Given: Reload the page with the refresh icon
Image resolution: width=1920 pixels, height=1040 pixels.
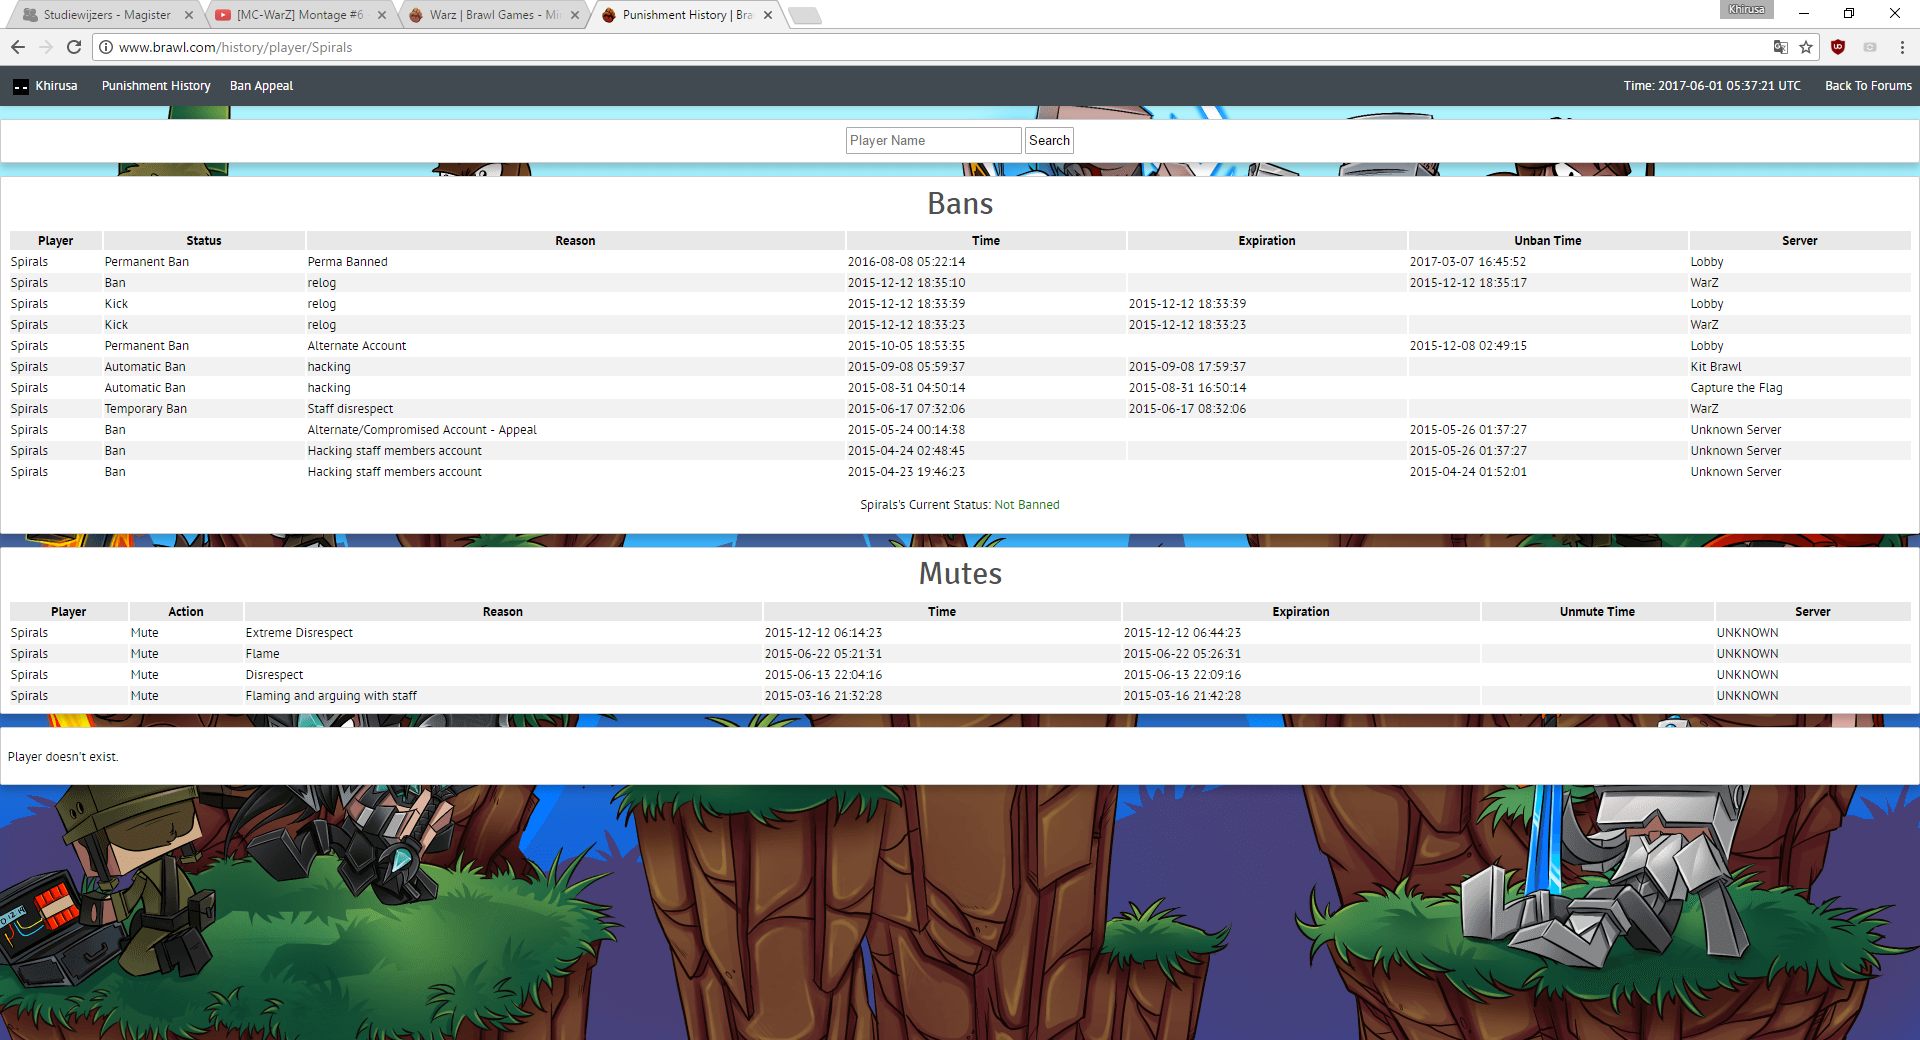Looking at the screenshot, I should pyautogui.click(x=74, y=47).
